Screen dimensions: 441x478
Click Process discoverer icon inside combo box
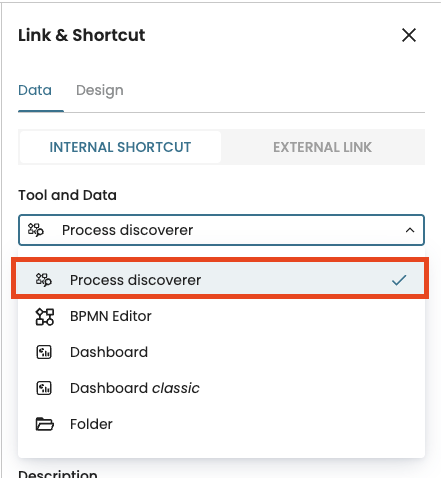pyautogui.click(x=36, y=230)
